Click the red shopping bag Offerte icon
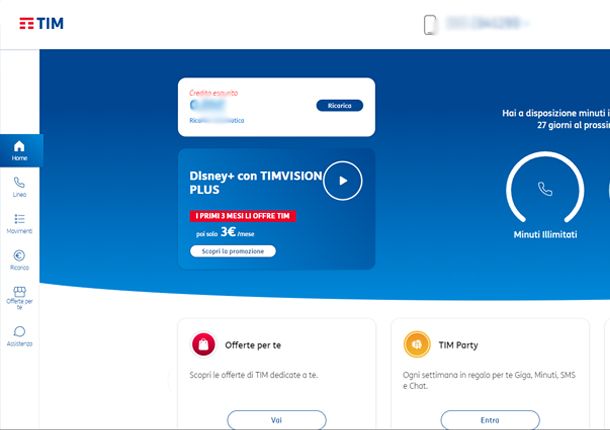610x430 pixels. point(203,344)
